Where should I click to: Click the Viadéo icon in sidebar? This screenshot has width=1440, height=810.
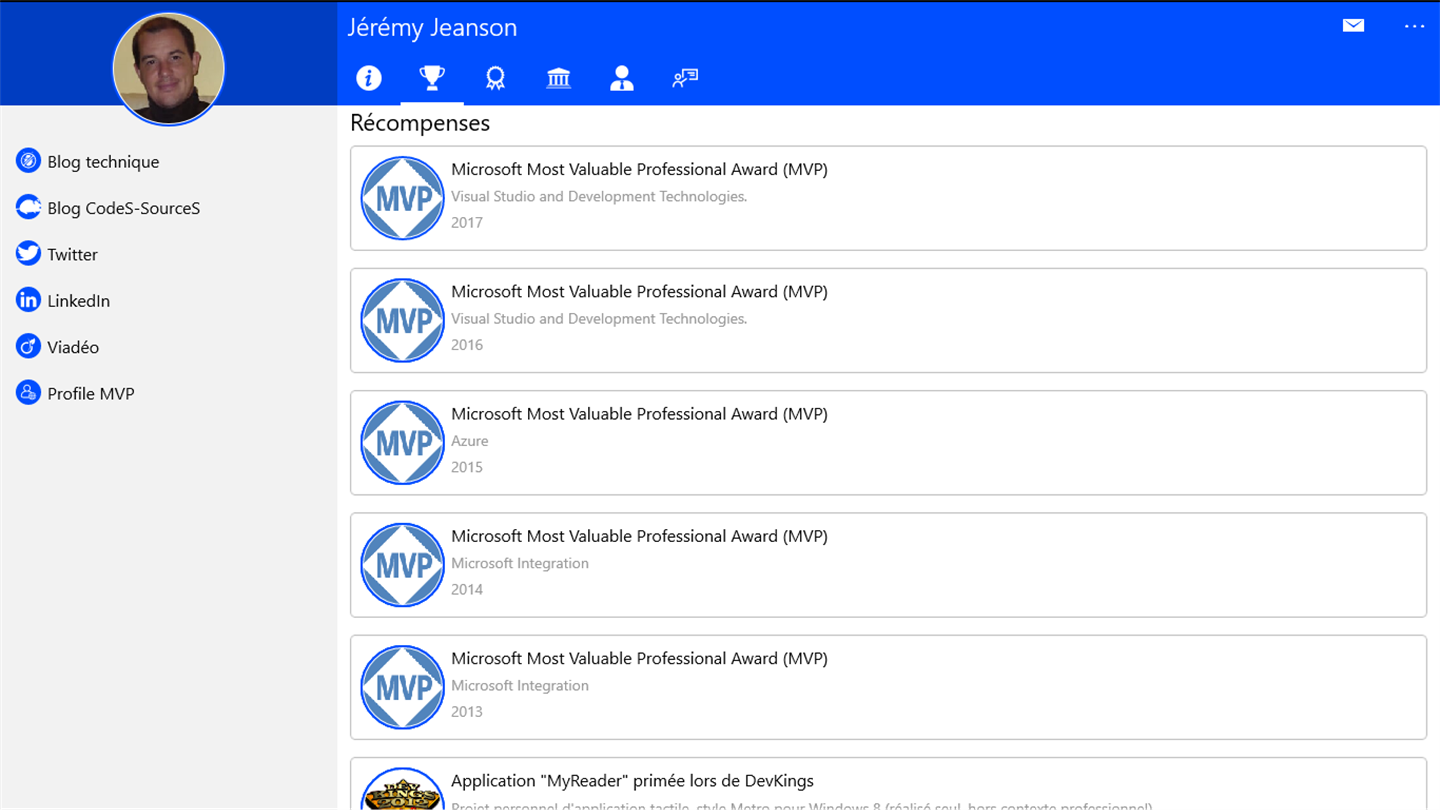(28, 347)
